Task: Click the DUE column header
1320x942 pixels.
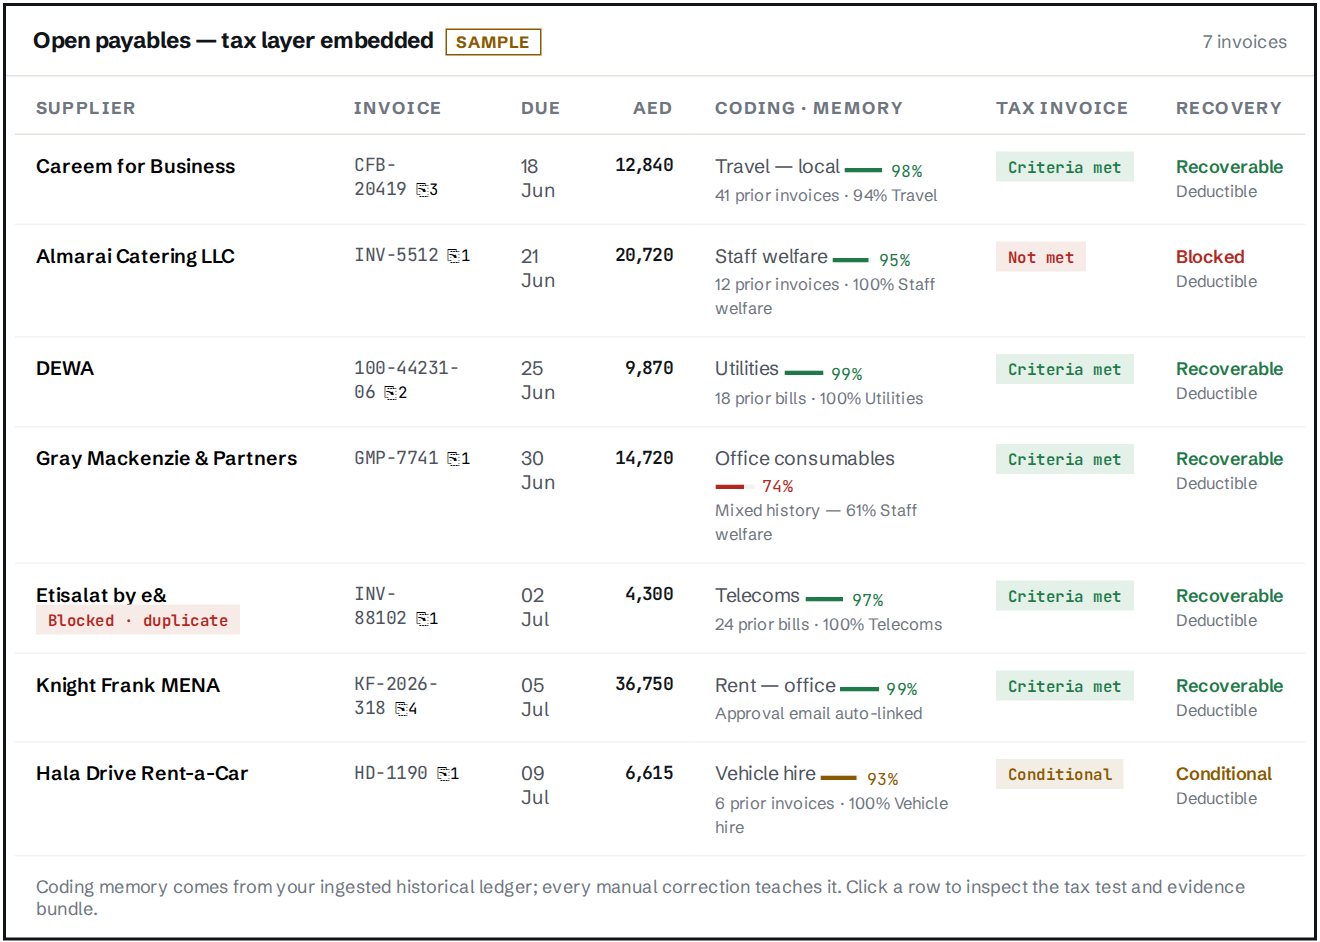Action: [540, 108]
